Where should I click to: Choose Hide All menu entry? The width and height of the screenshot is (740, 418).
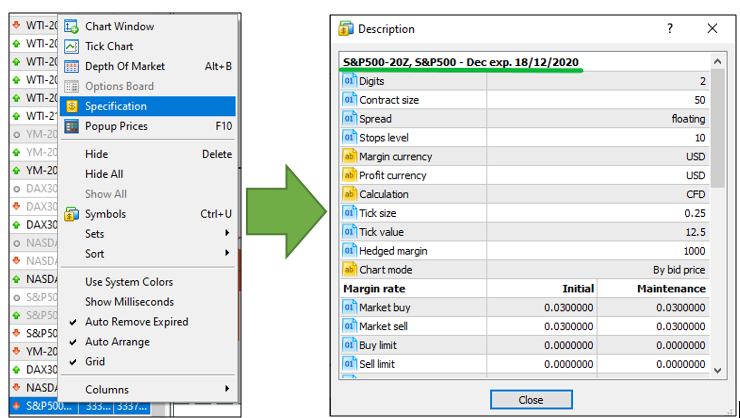click(x=147, y=174)
